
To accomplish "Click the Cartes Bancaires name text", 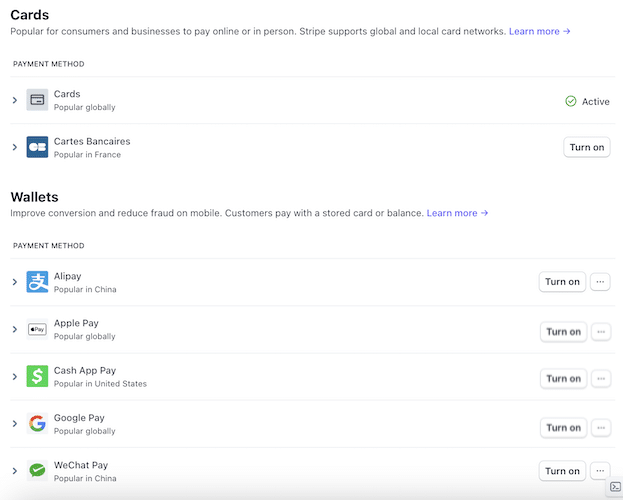I will 92,141.
